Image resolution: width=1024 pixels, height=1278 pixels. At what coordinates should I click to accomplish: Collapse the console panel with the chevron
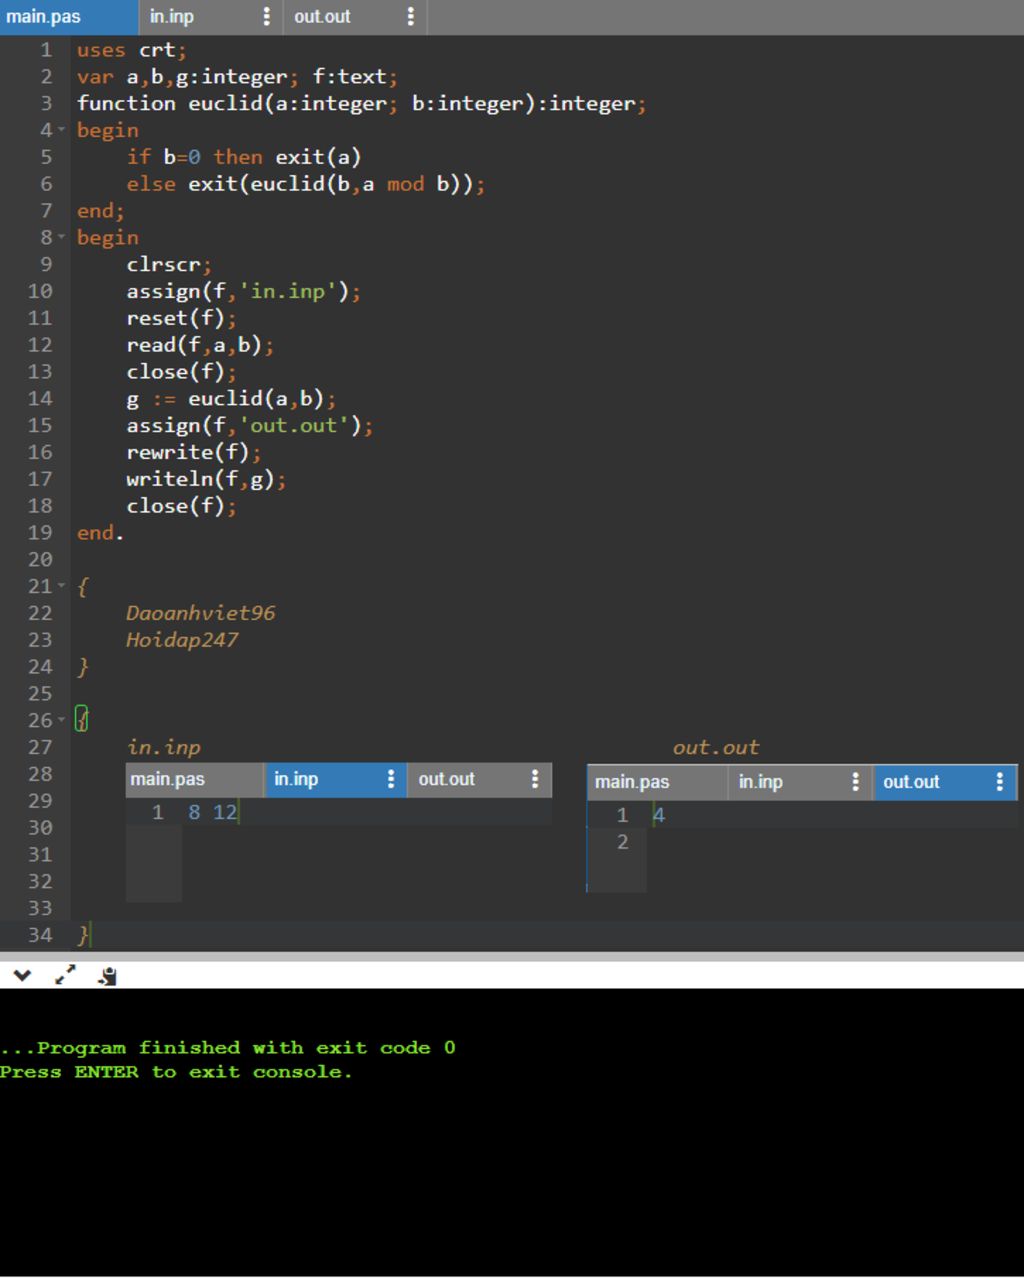pyautogui.click(x=22, y=976)
